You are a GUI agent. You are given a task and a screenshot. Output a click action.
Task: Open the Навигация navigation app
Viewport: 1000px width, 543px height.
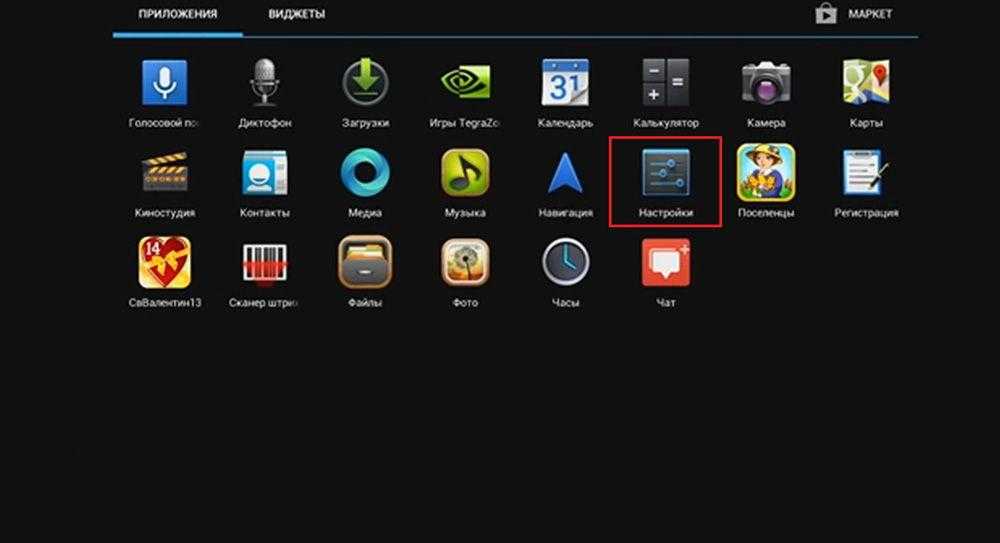tap(565, 173)
